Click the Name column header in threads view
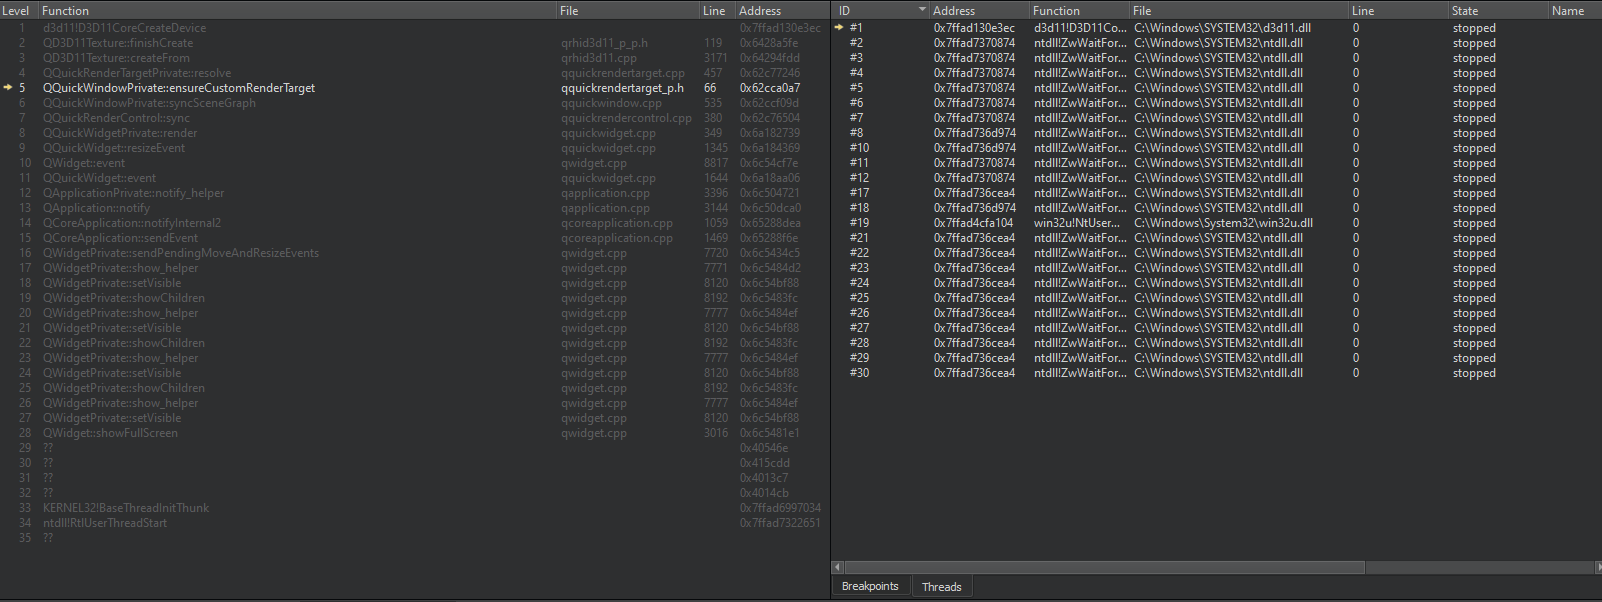The image size is (1602, 602). 1567,10
